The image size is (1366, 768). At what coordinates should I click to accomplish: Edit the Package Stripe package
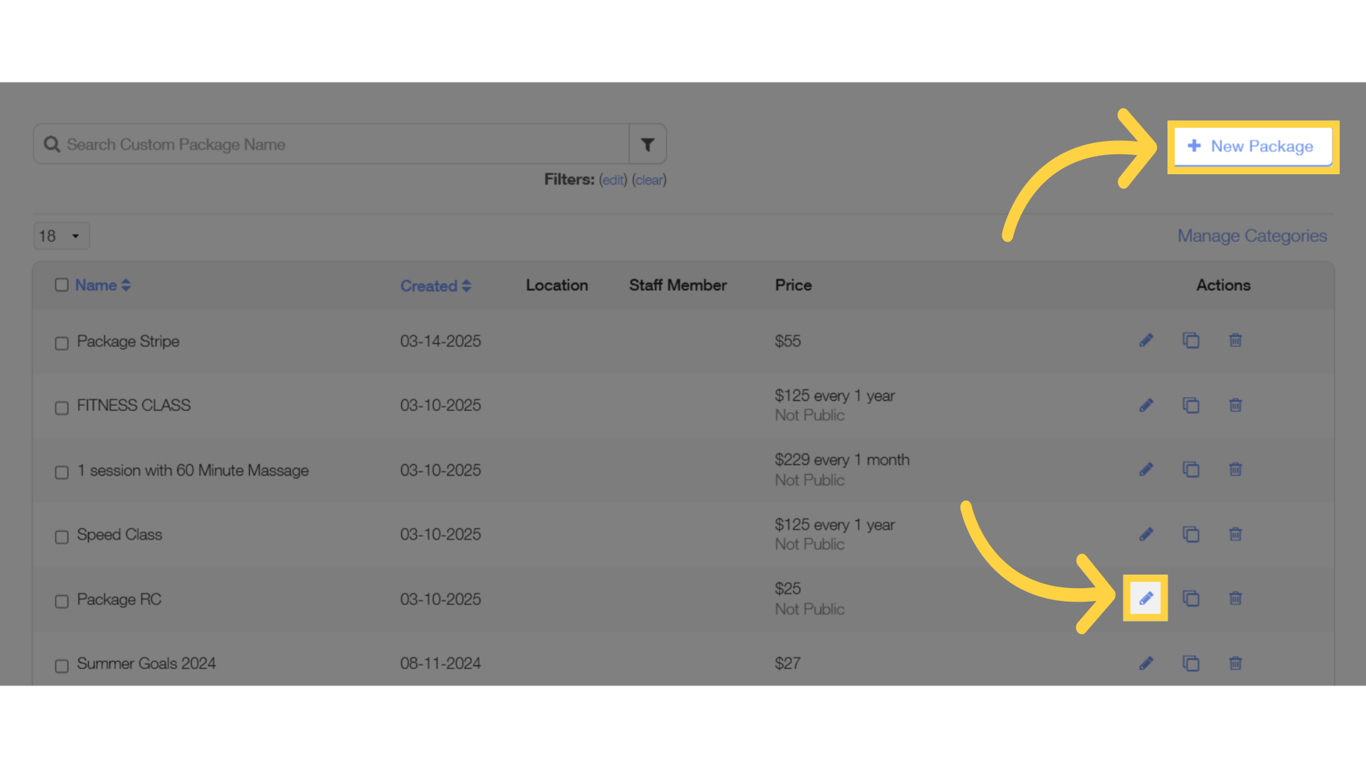coord(1146,340)
